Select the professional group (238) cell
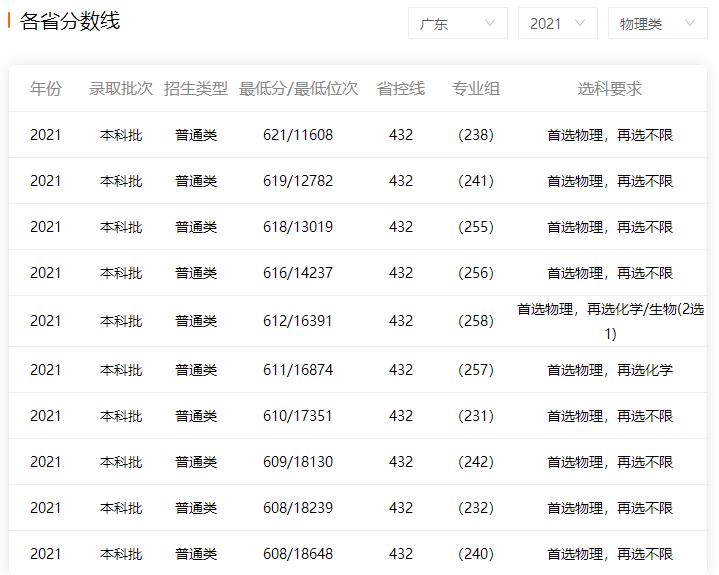This screenshot has height=575, width=719. [x=476, y=135]
